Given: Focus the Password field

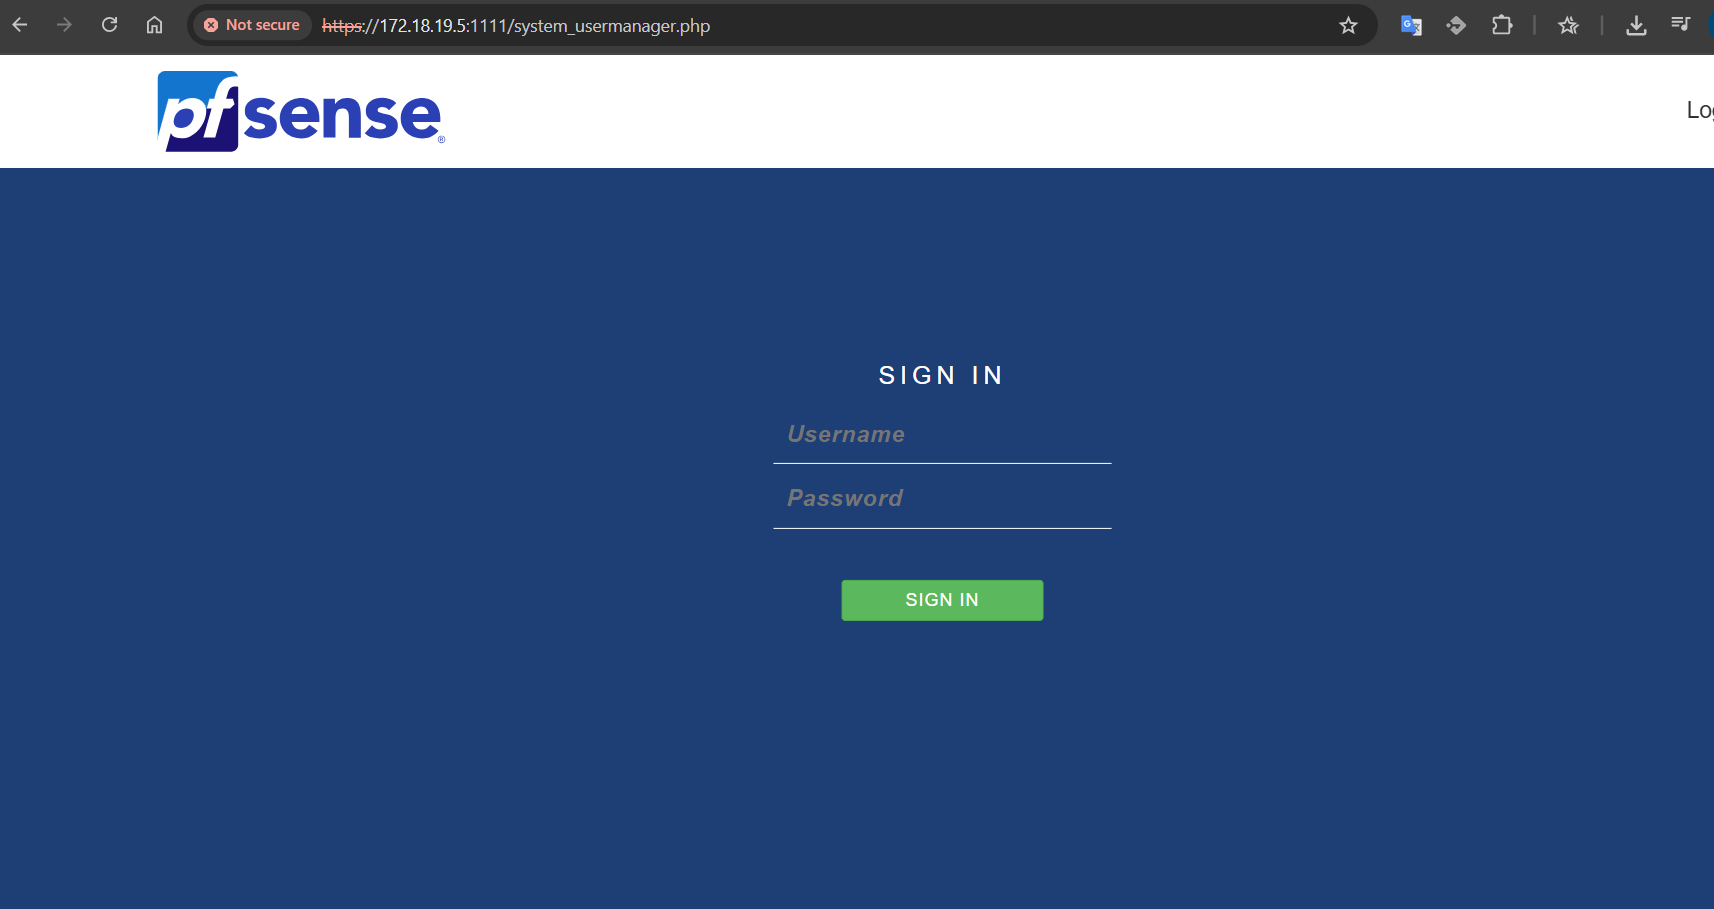Looking at the screenshot, I should coord(942,499).
